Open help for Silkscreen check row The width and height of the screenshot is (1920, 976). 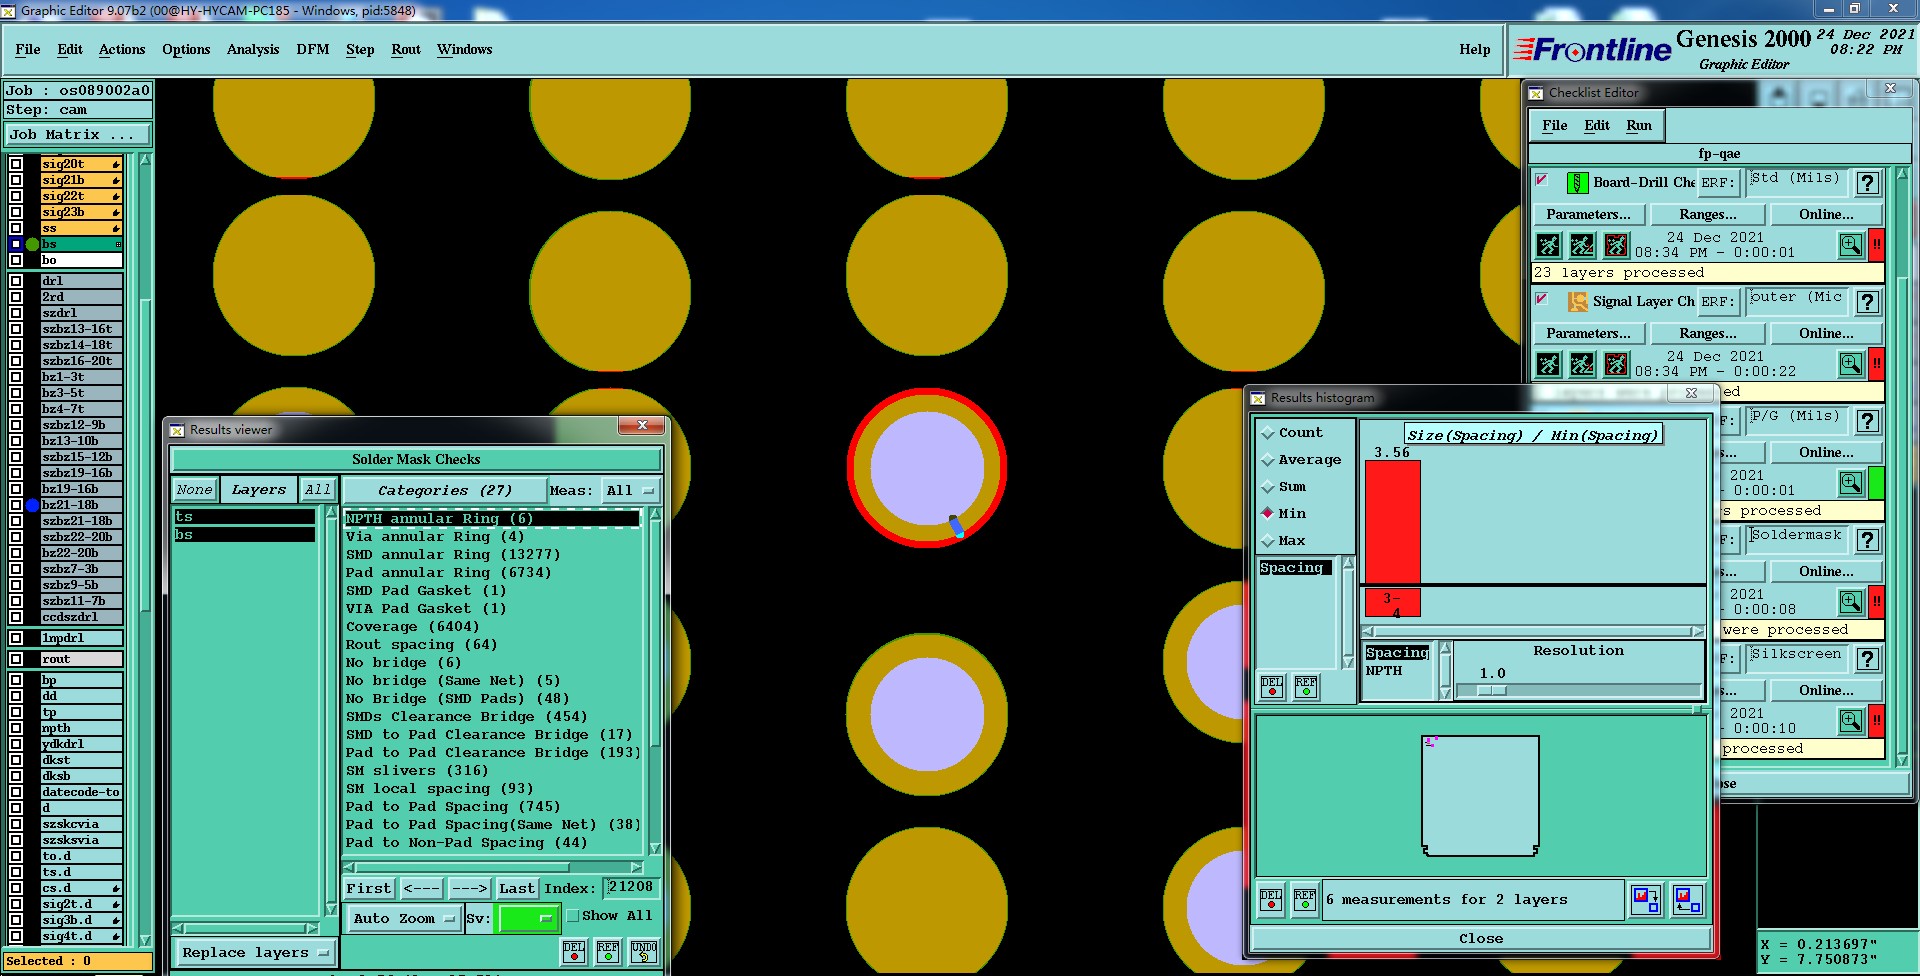(x=1867, y=659)
